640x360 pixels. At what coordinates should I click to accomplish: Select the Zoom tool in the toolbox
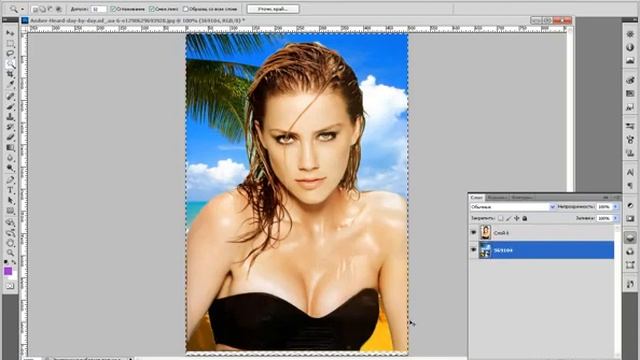click(x=10, y=253)
